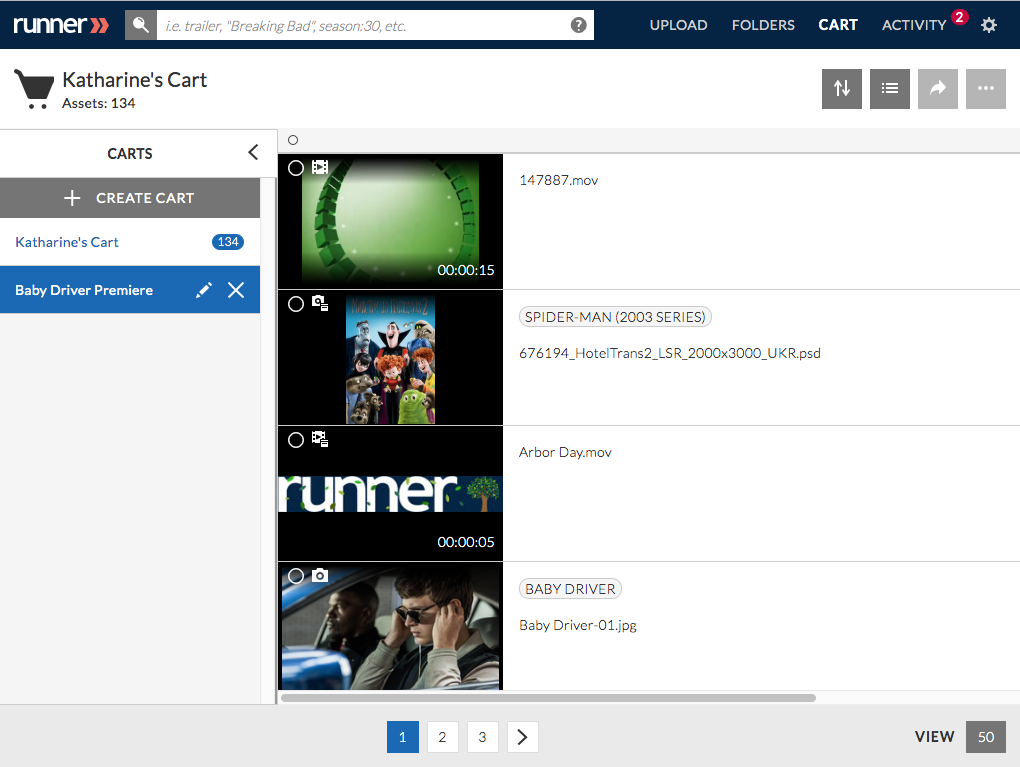Viewport: 1020px width, 767px height.
Task: Click the sort arrows button
Action: (842, 88)
